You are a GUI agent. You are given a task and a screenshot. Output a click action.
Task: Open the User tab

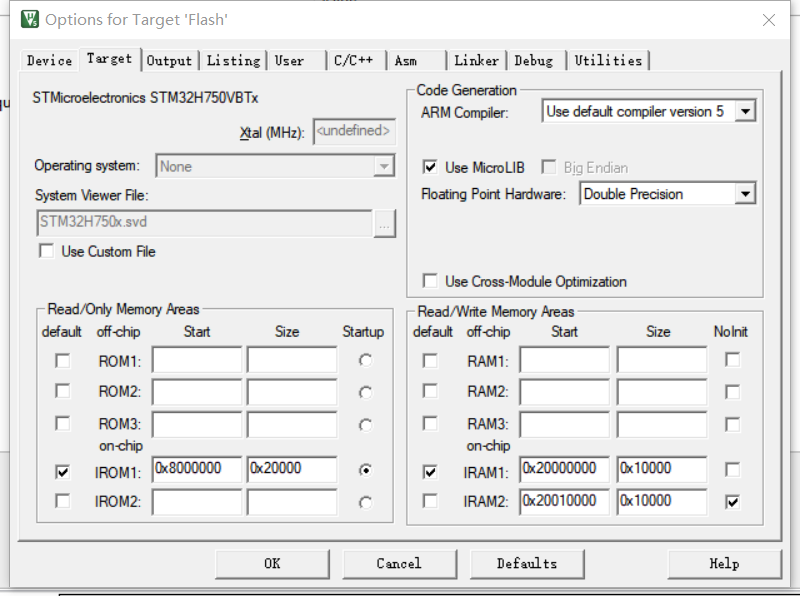tap(297, 60)
